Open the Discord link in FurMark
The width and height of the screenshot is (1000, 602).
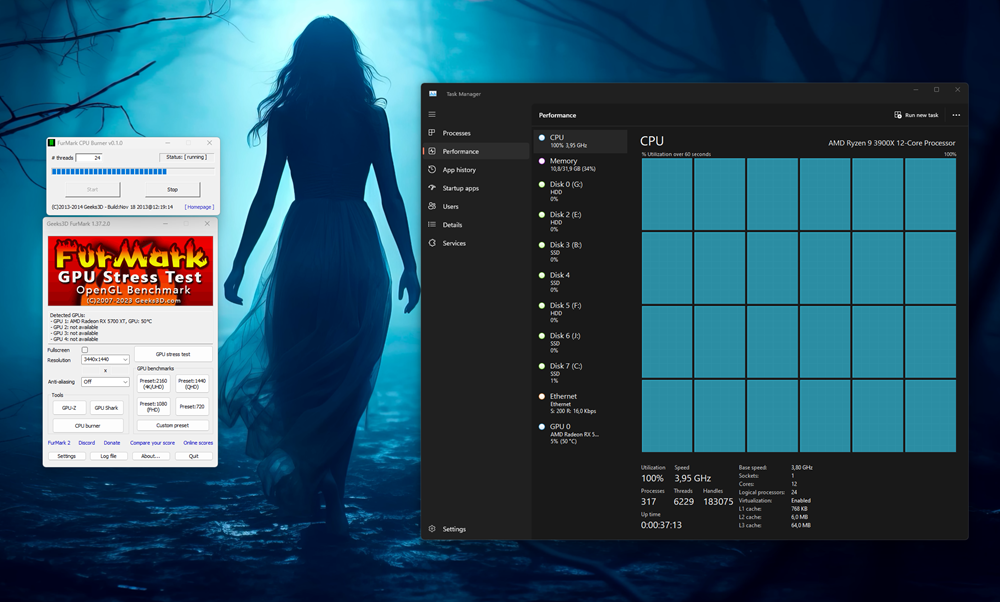point(87,443)
